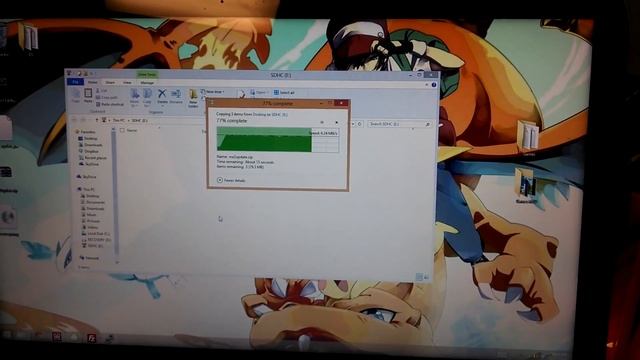Switch to the Home ribbon tab

(93, 82)
